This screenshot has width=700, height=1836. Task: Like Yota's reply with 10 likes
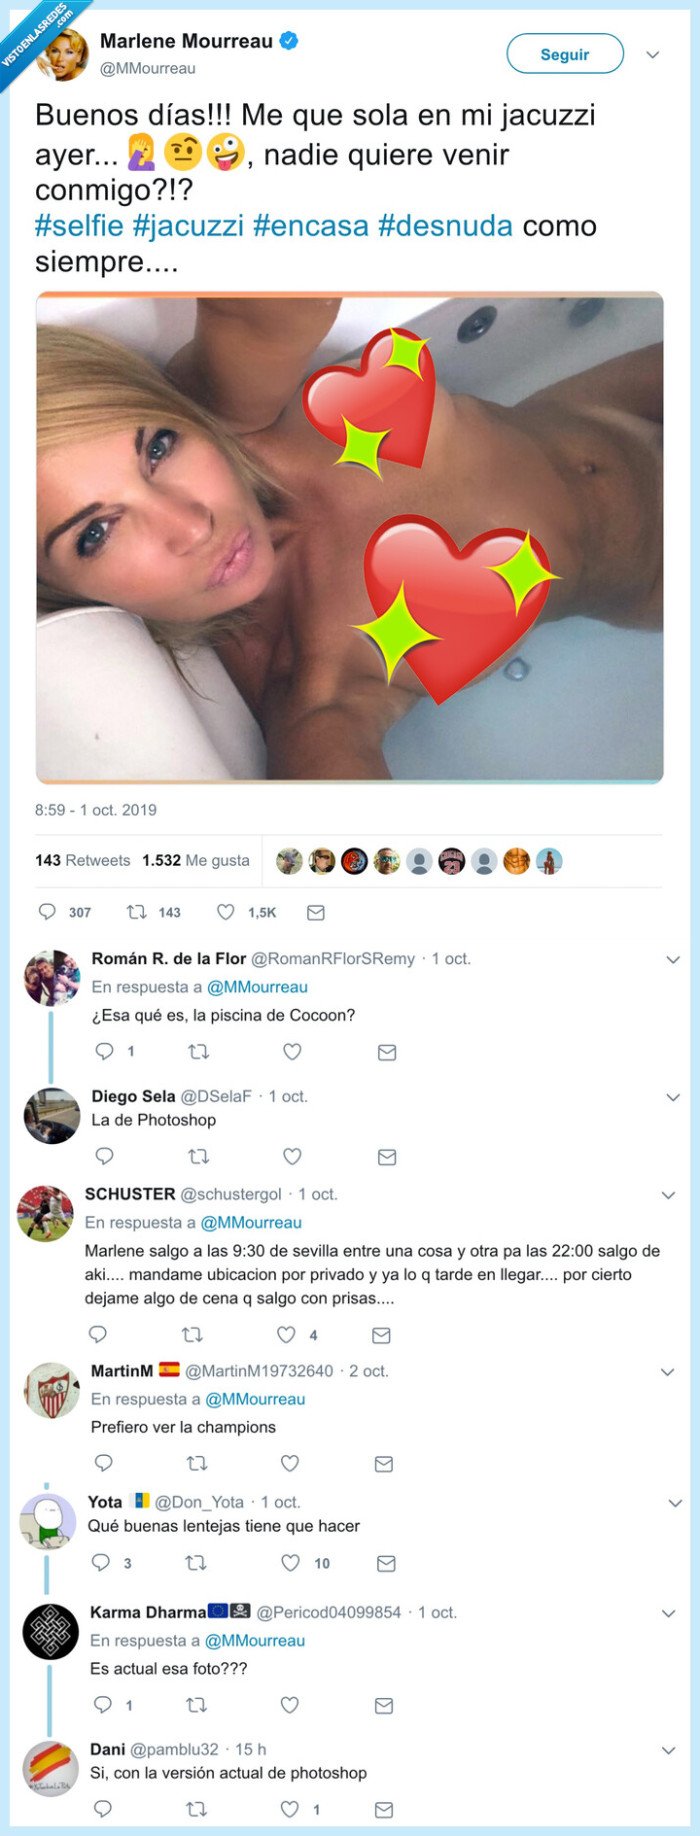coord(290,1563)
